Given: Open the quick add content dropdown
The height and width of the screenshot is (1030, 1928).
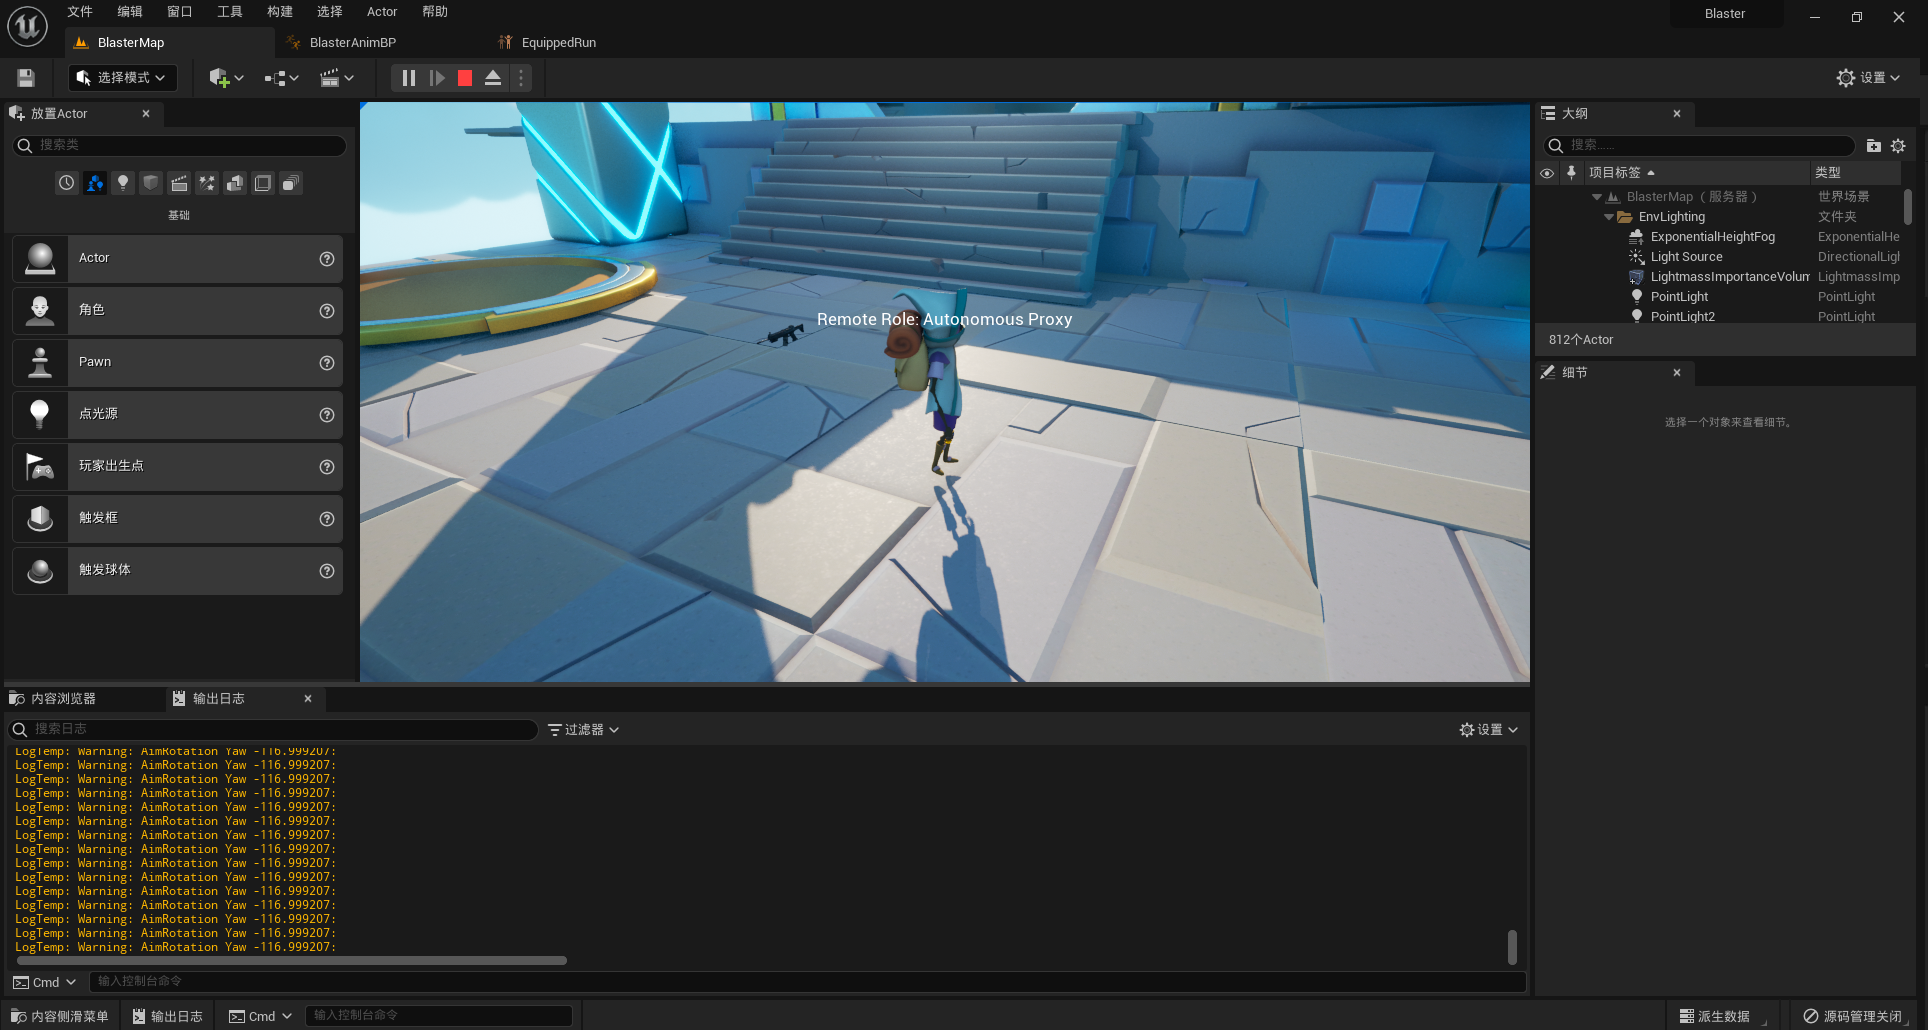Looking at the screenshot, I should pos(227,77).
